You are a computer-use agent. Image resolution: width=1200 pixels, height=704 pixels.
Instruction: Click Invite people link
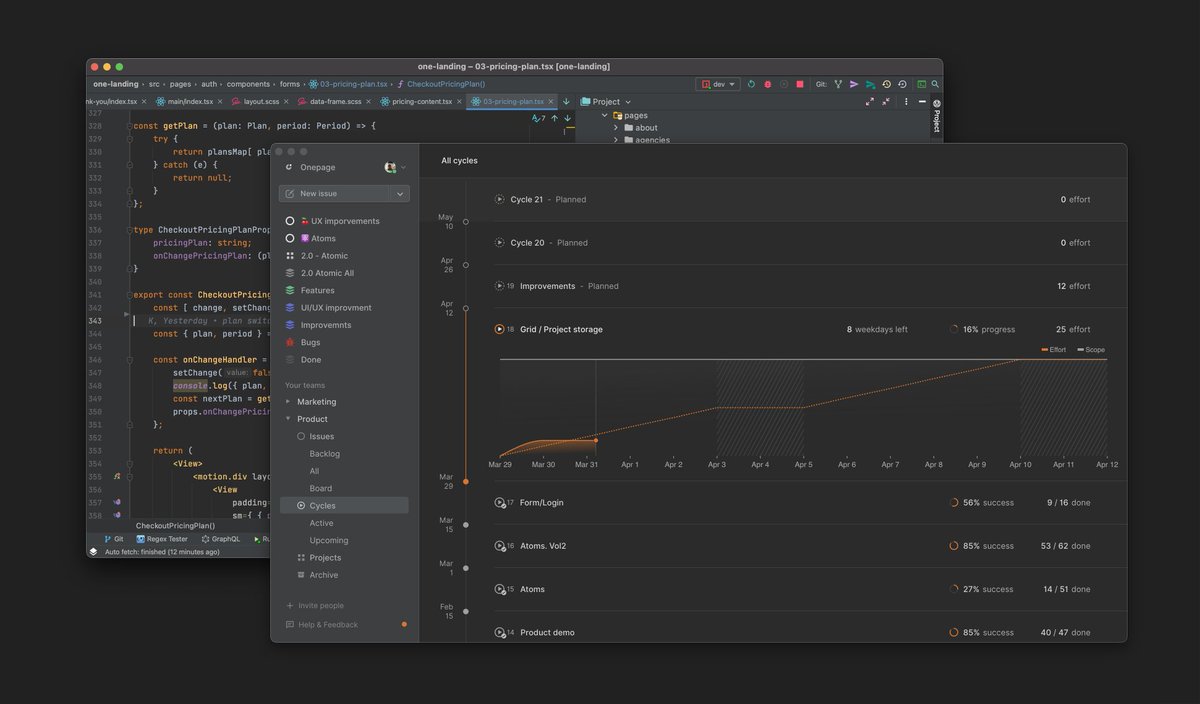(314, 606)
